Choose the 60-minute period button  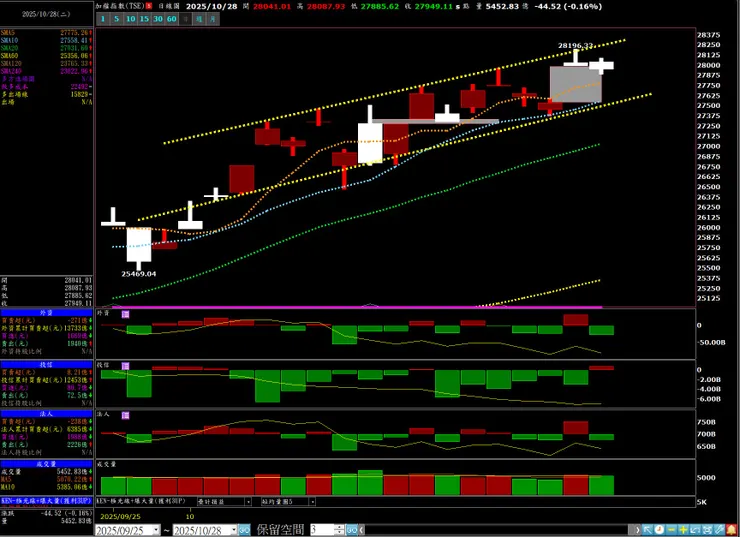pos(171,19)
